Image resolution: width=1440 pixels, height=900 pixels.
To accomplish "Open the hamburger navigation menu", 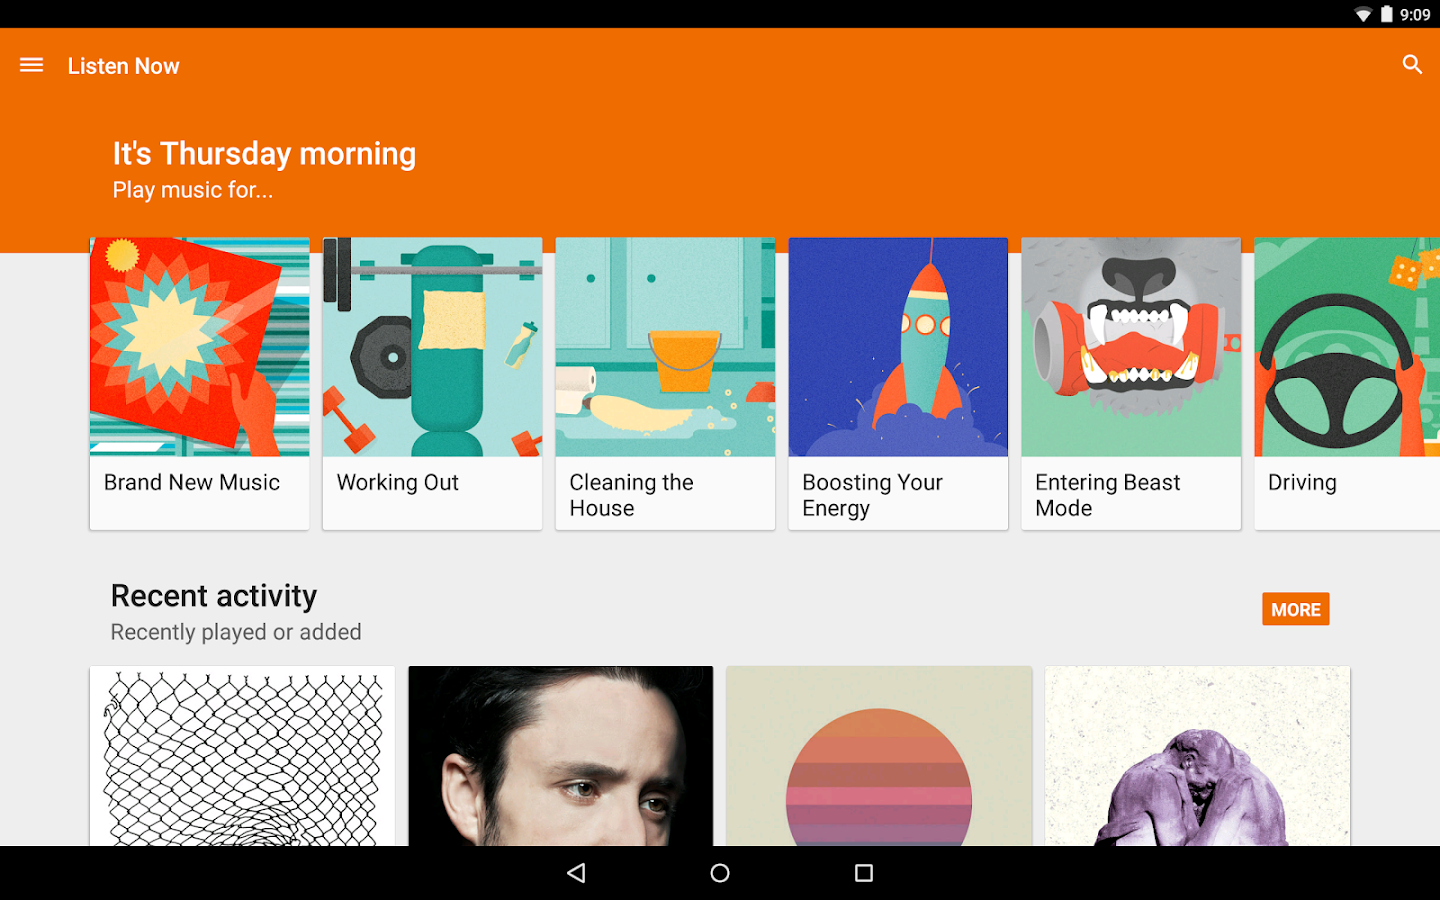I will [x=31, y=65].
